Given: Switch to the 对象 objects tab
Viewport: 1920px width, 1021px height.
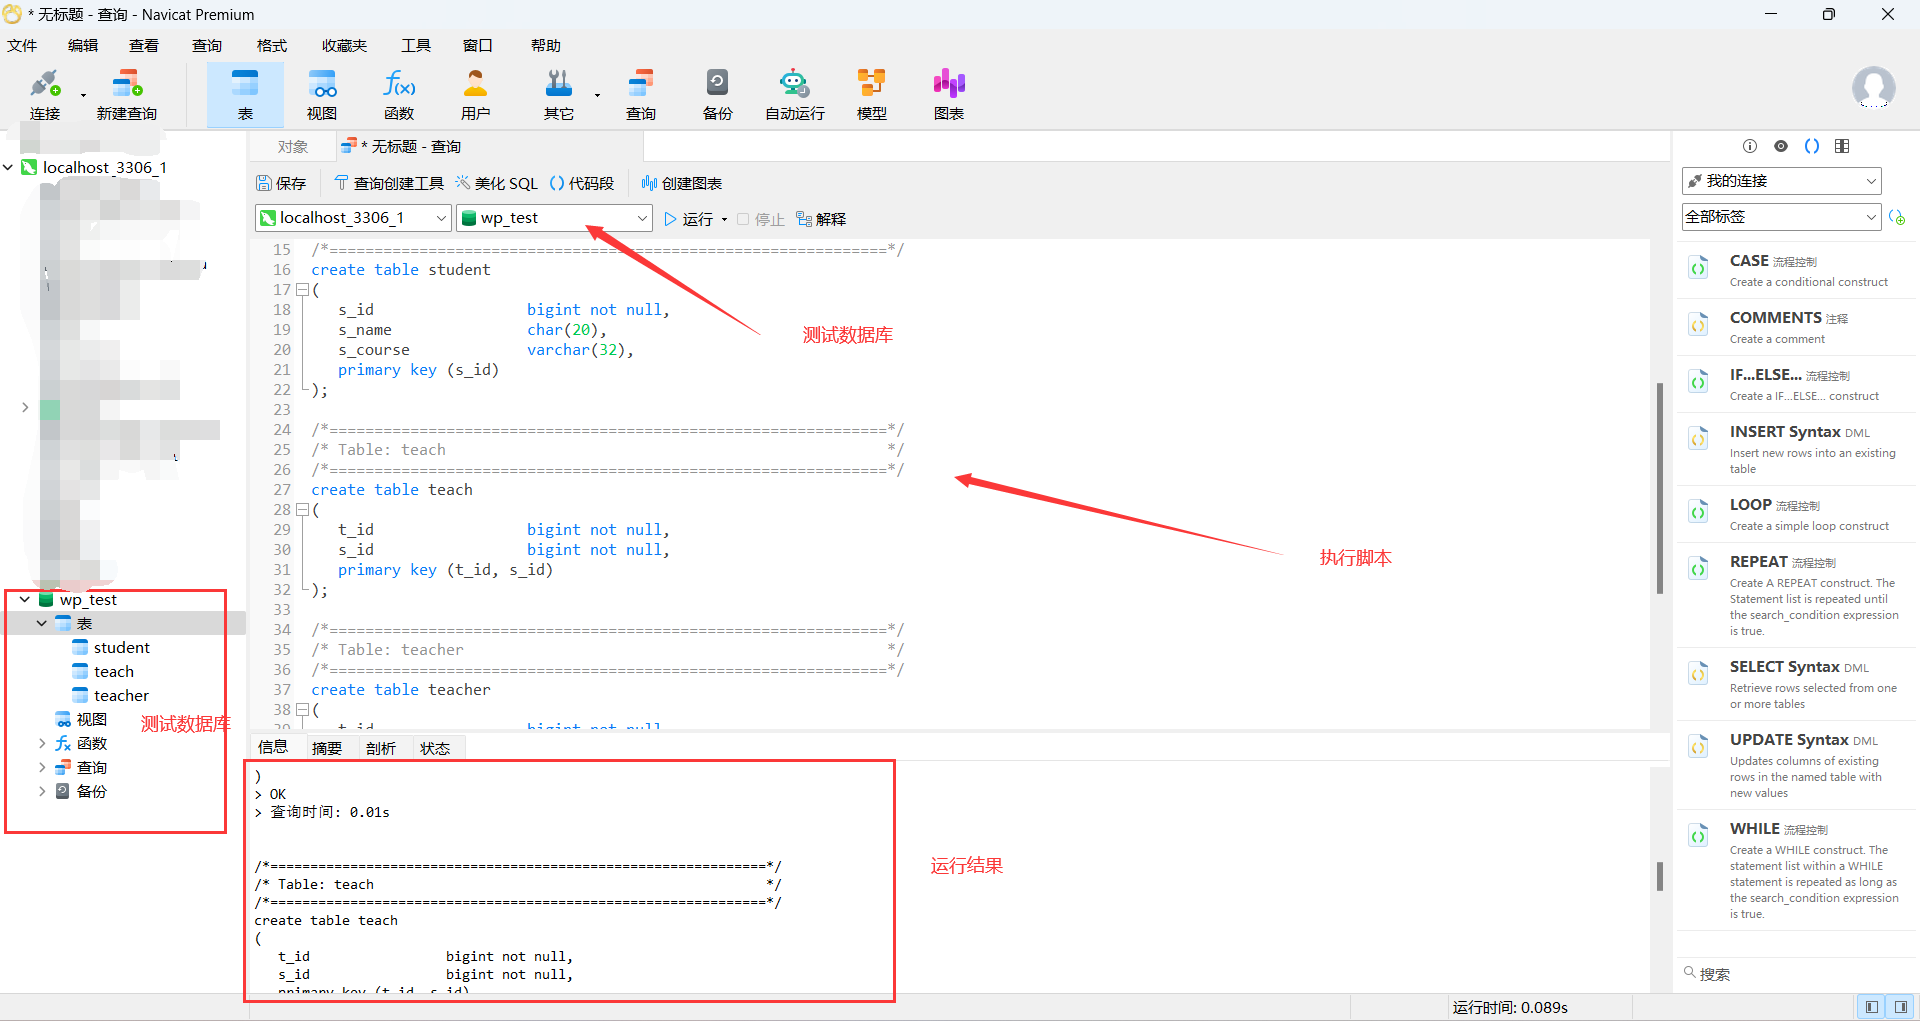Looking at the screenshot, I should [293, 147].
